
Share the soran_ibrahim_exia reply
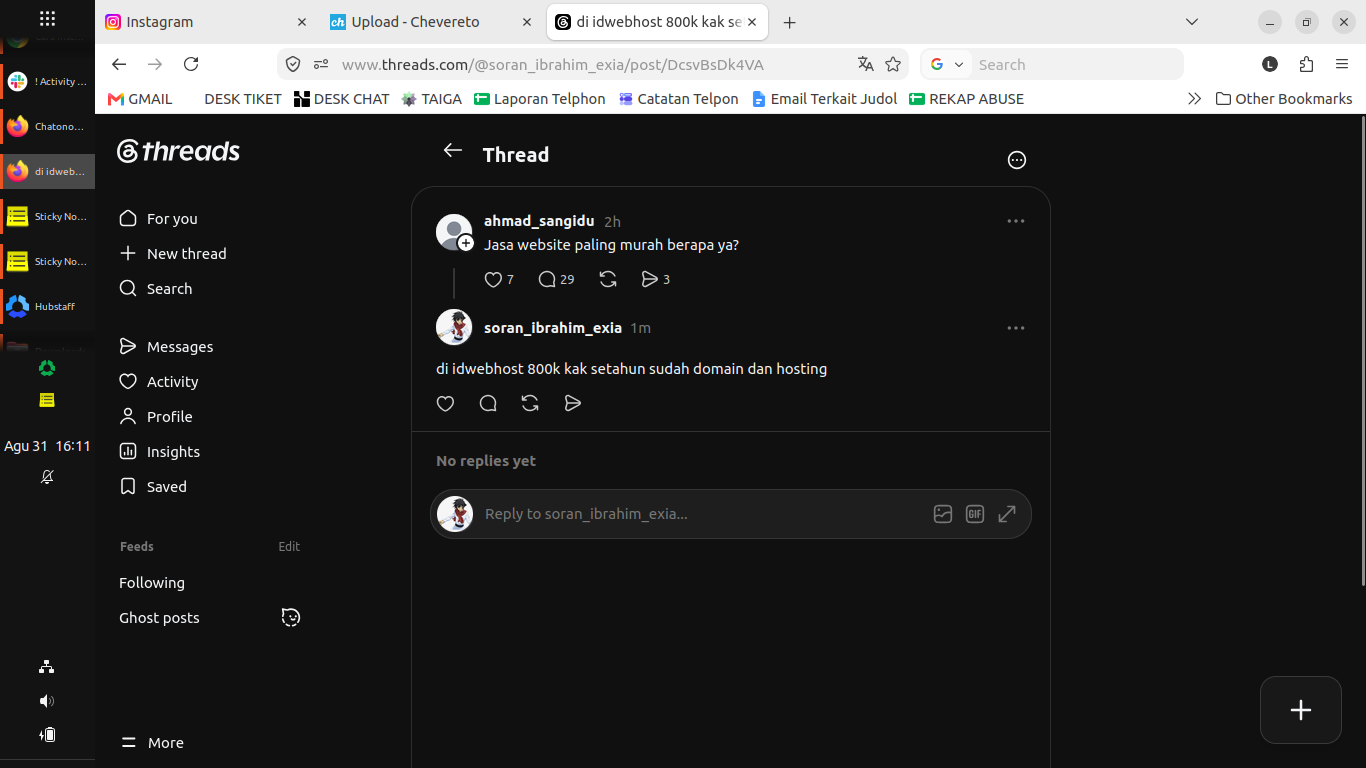pyautogui.click(x=573, y=403)
